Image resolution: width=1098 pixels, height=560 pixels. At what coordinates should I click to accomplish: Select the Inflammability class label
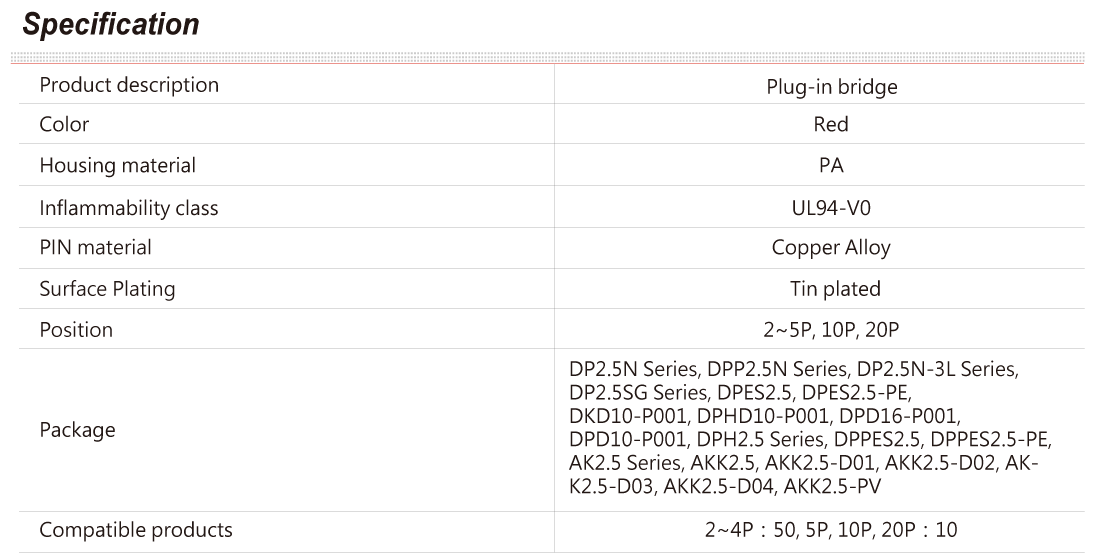pyautogui.click(x=129, y=209)
